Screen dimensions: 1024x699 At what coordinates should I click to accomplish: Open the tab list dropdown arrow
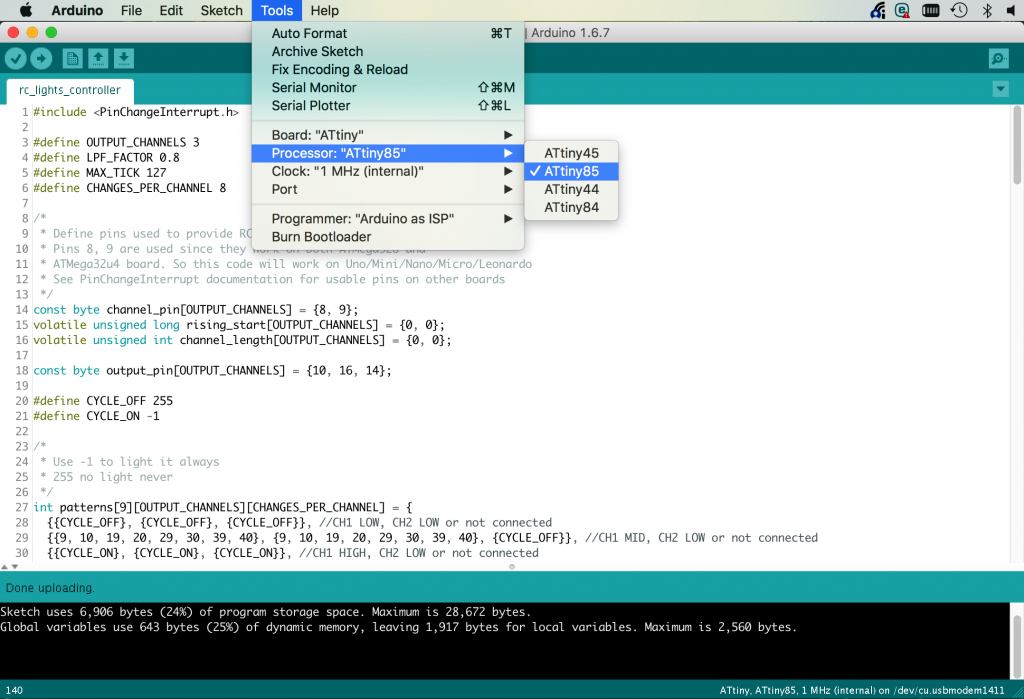pos(1000,89)
